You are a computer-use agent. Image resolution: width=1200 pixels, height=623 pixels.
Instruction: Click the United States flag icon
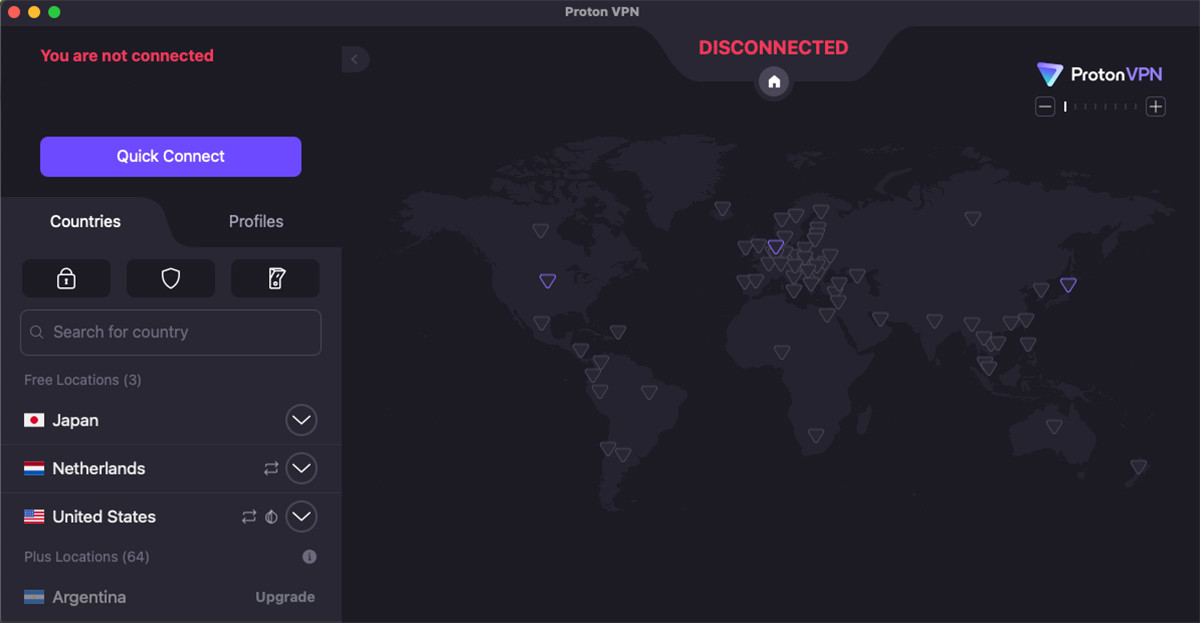click(x=34, y=517)
